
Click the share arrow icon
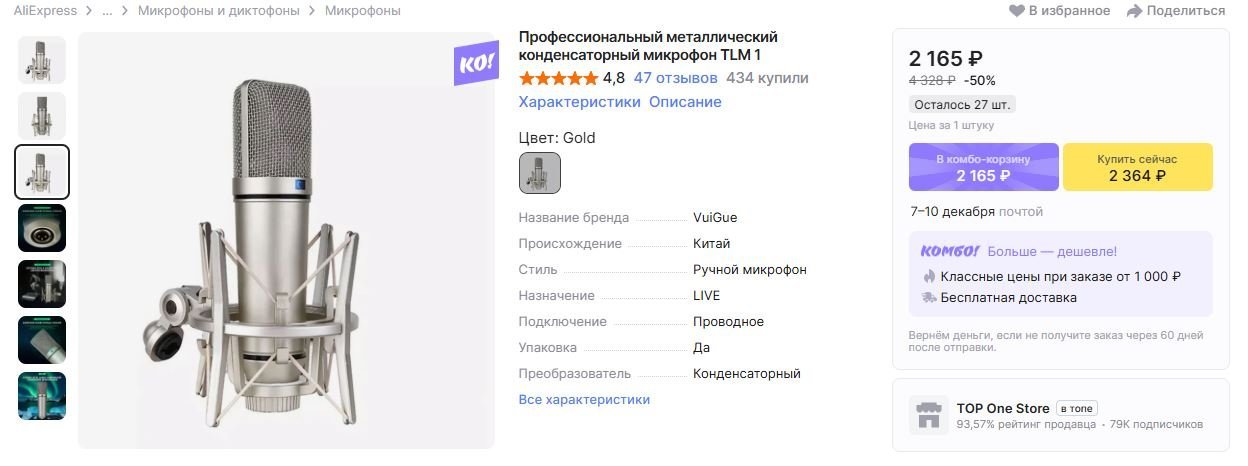pyautogui.click(x=1134, y=11)
